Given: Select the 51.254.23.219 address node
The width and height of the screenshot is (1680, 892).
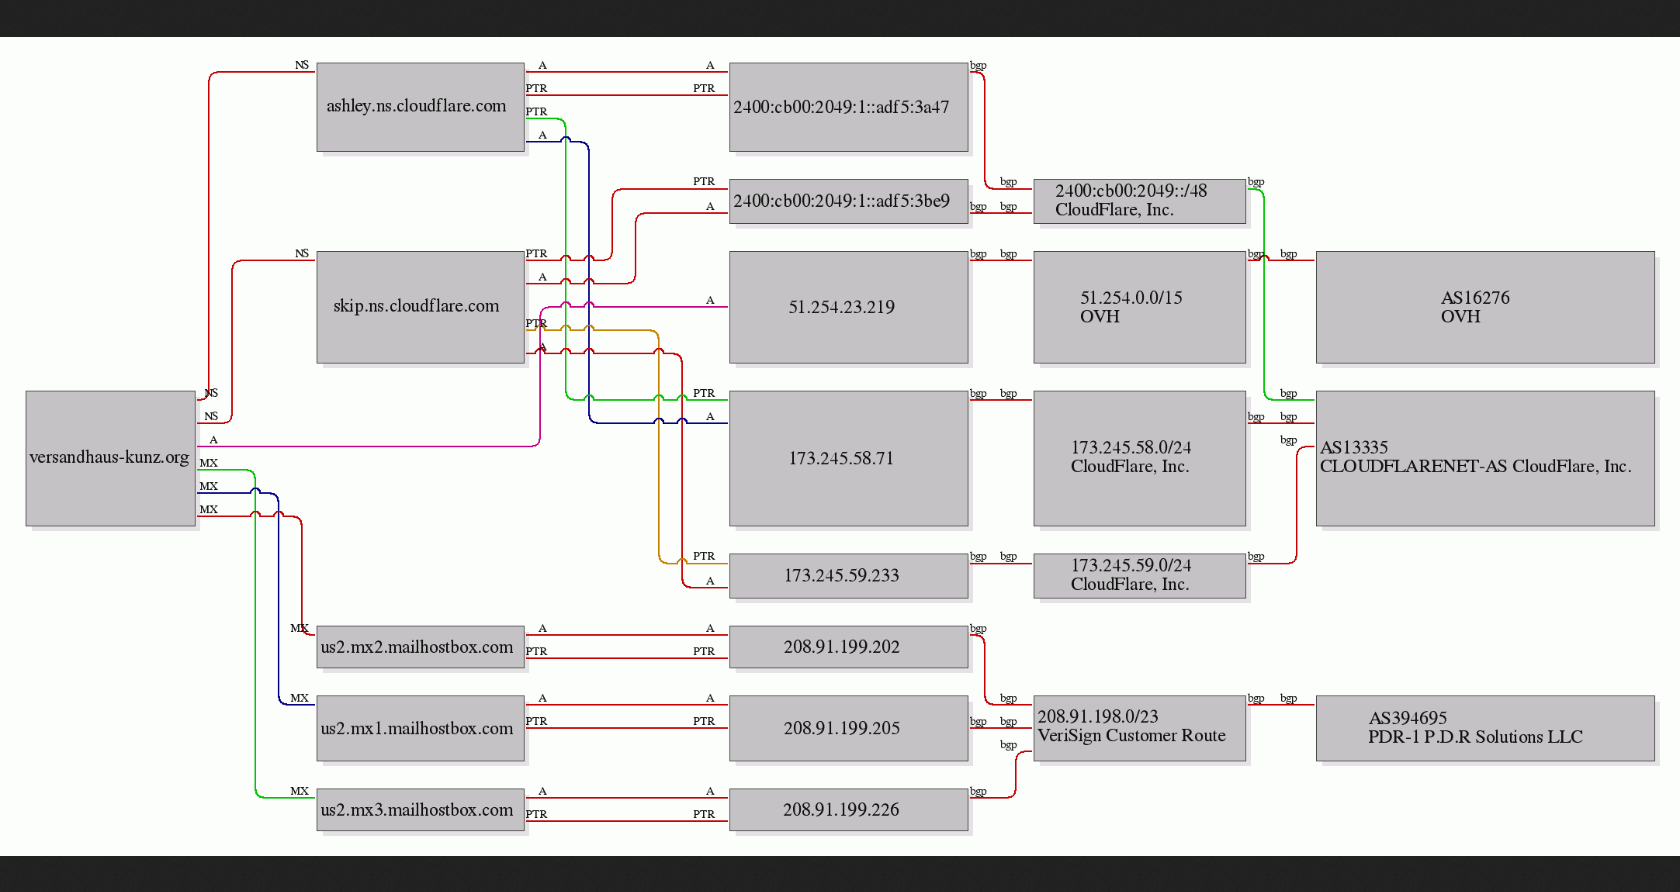Looking at the screenshot, I should pyautogui.click(x=848, y=307).
